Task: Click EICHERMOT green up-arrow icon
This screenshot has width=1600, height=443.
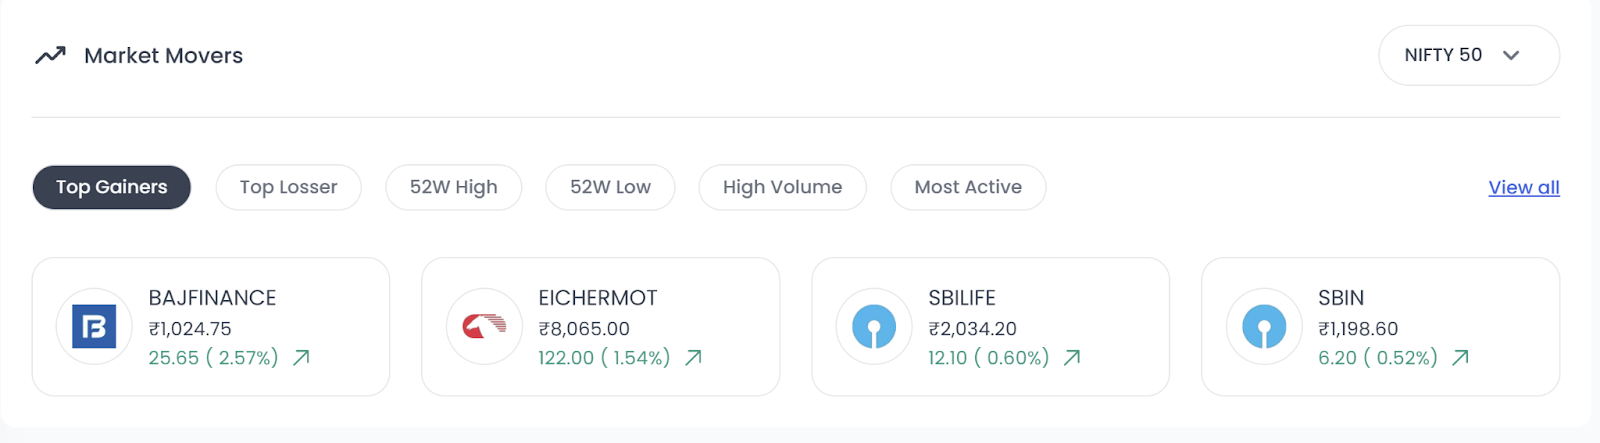Action: click(x=693, y=357)
